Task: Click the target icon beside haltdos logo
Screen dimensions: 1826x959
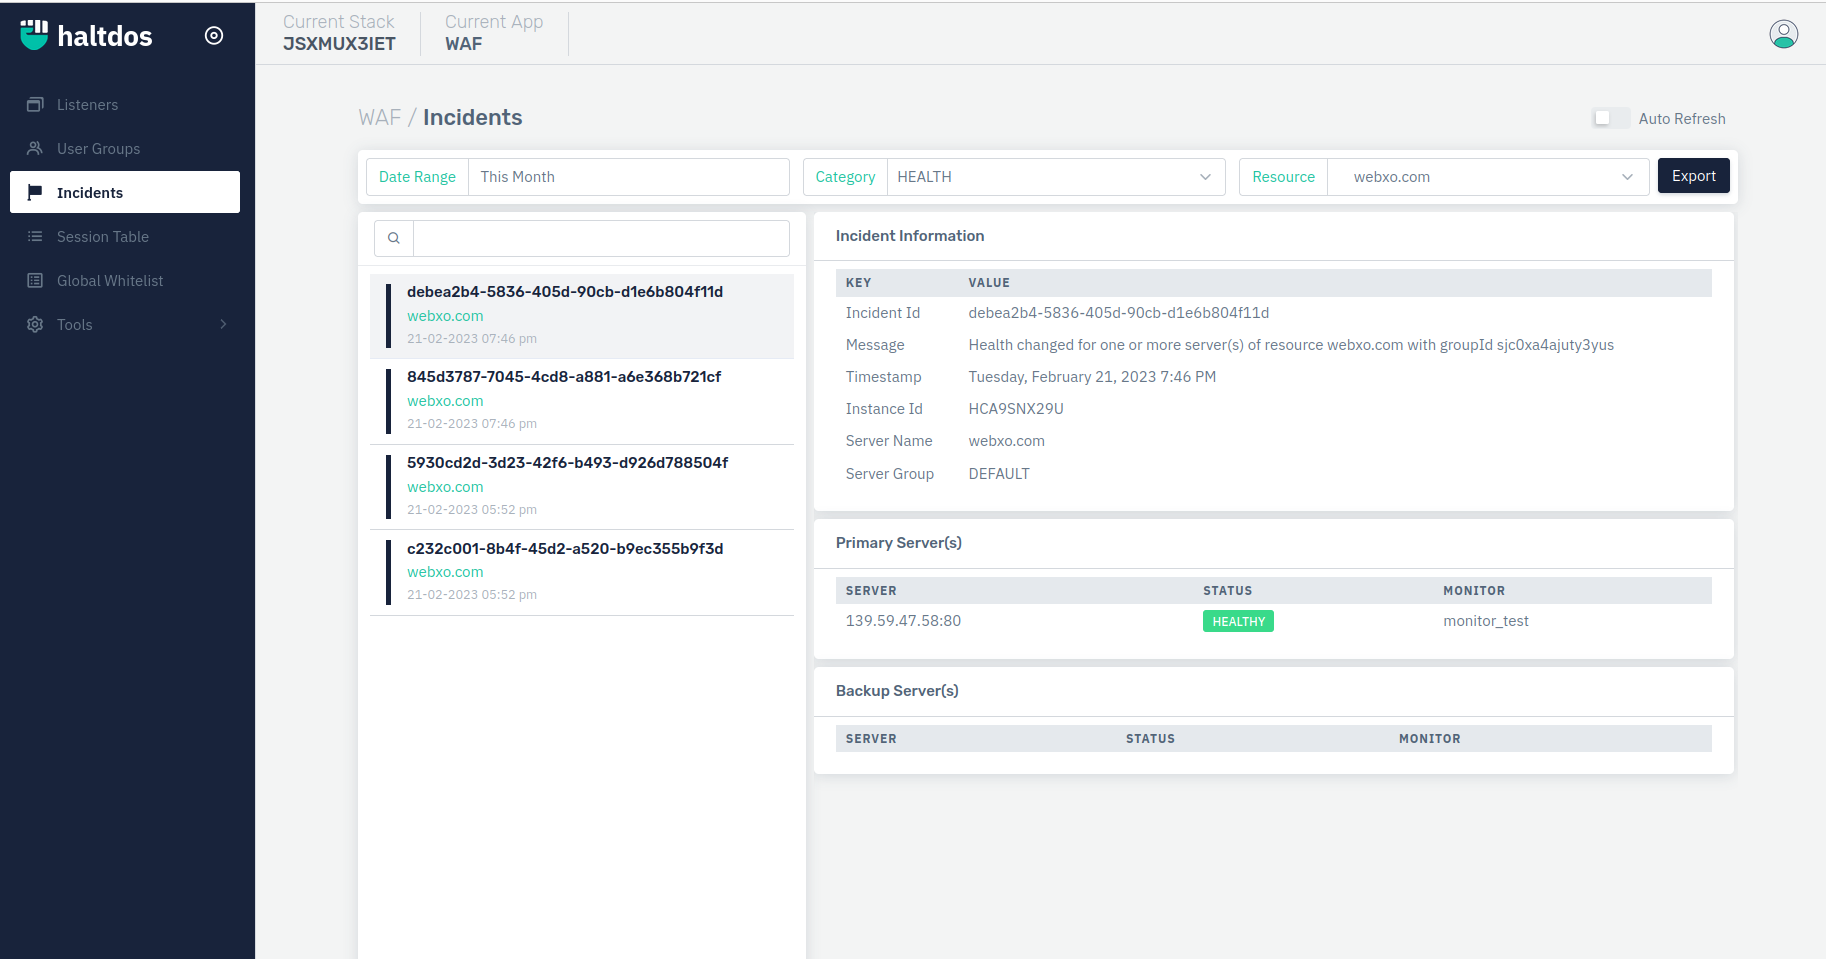Action: (x=214, y=36)
